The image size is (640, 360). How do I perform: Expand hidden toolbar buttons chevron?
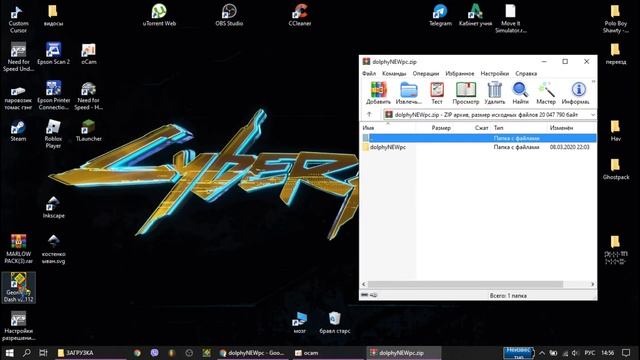[x=593, y=82]
